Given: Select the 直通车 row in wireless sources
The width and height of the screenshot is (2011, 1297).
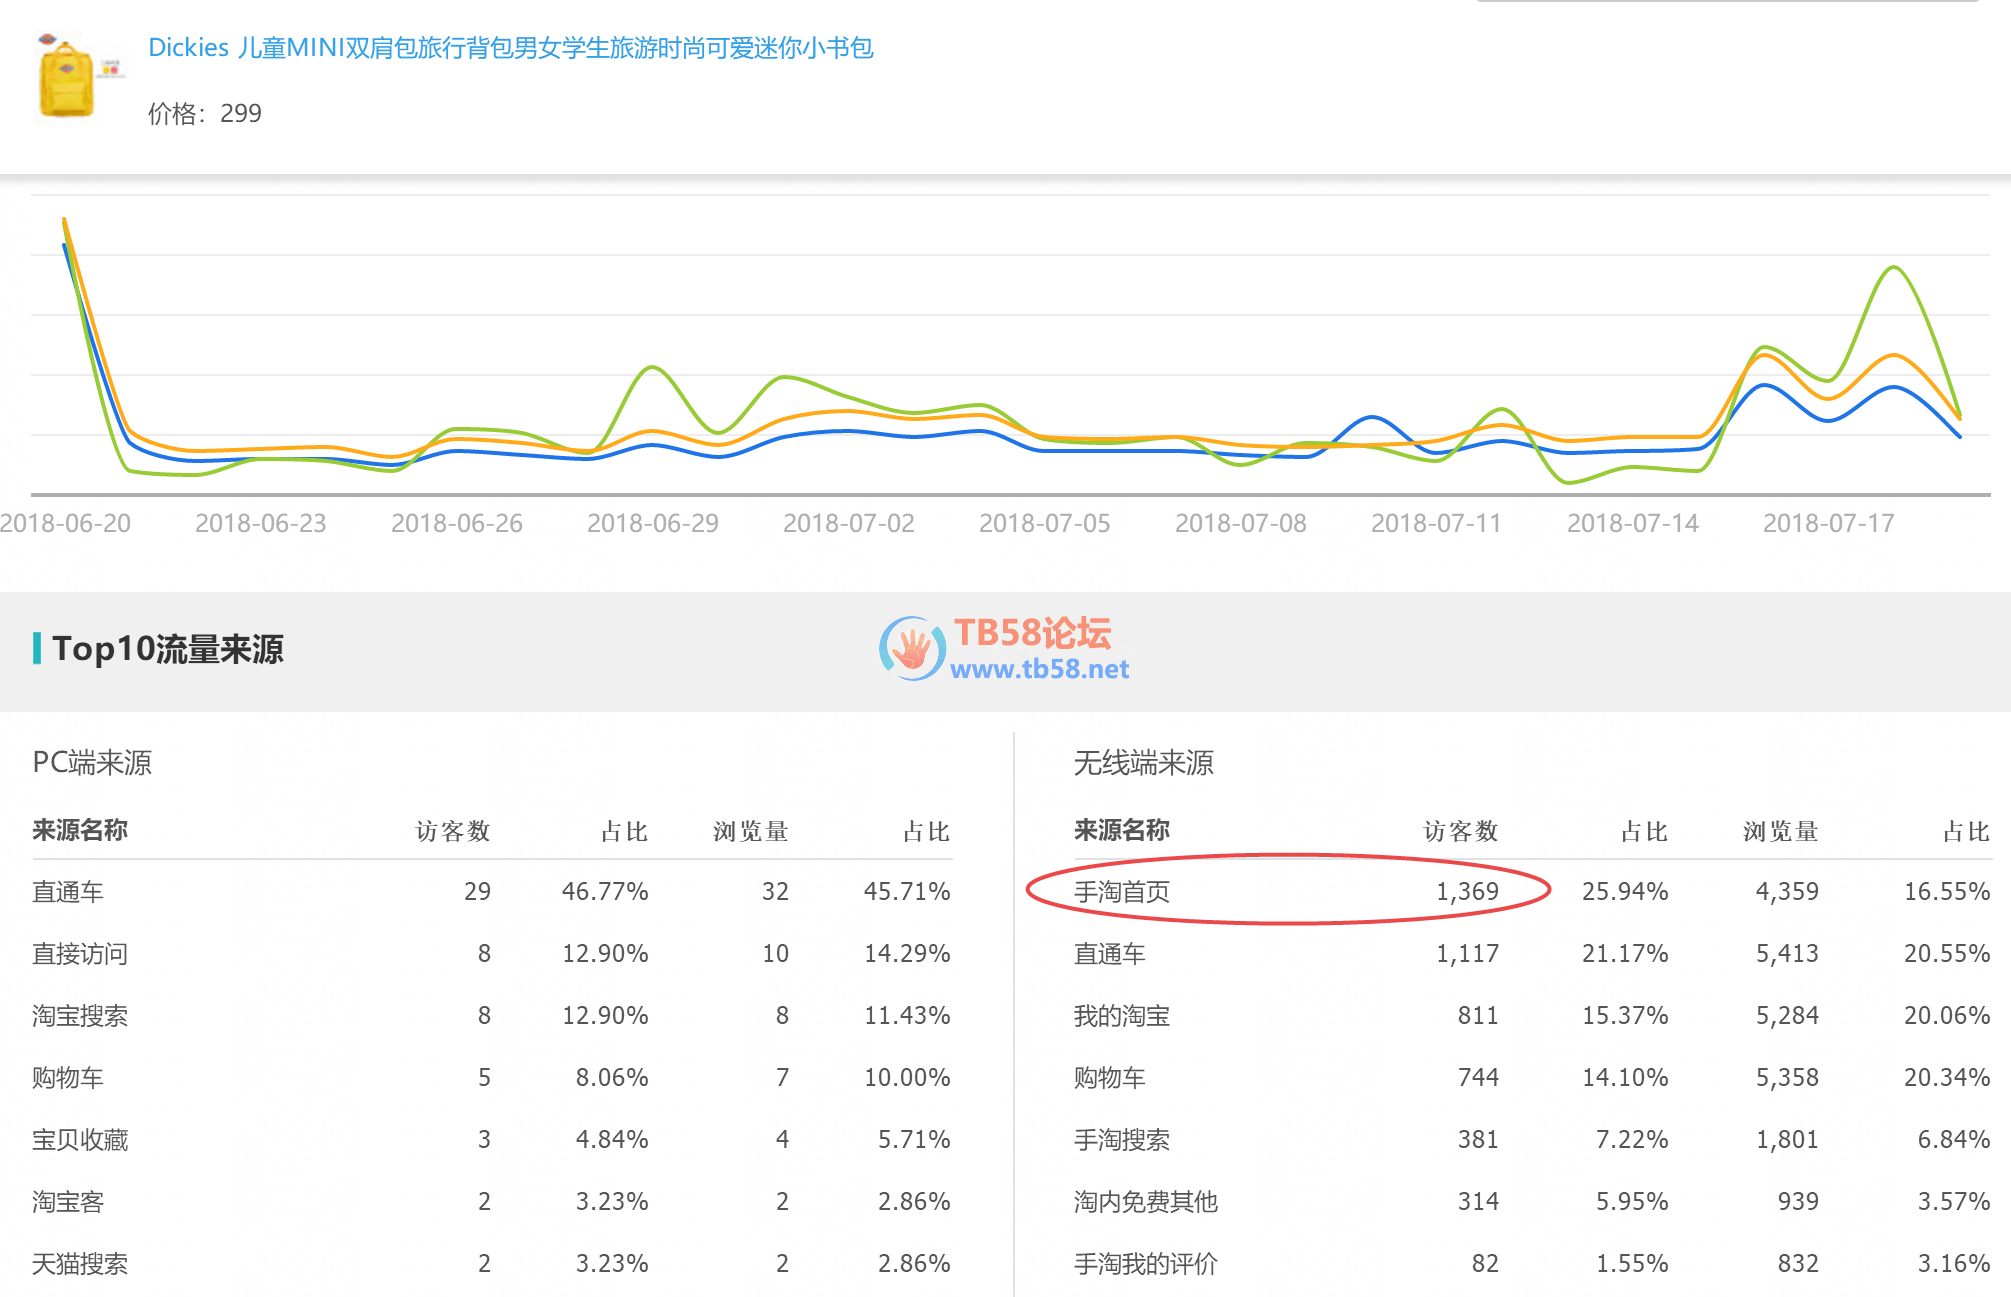Looking at the screenshot, I should click(1532, 953).
